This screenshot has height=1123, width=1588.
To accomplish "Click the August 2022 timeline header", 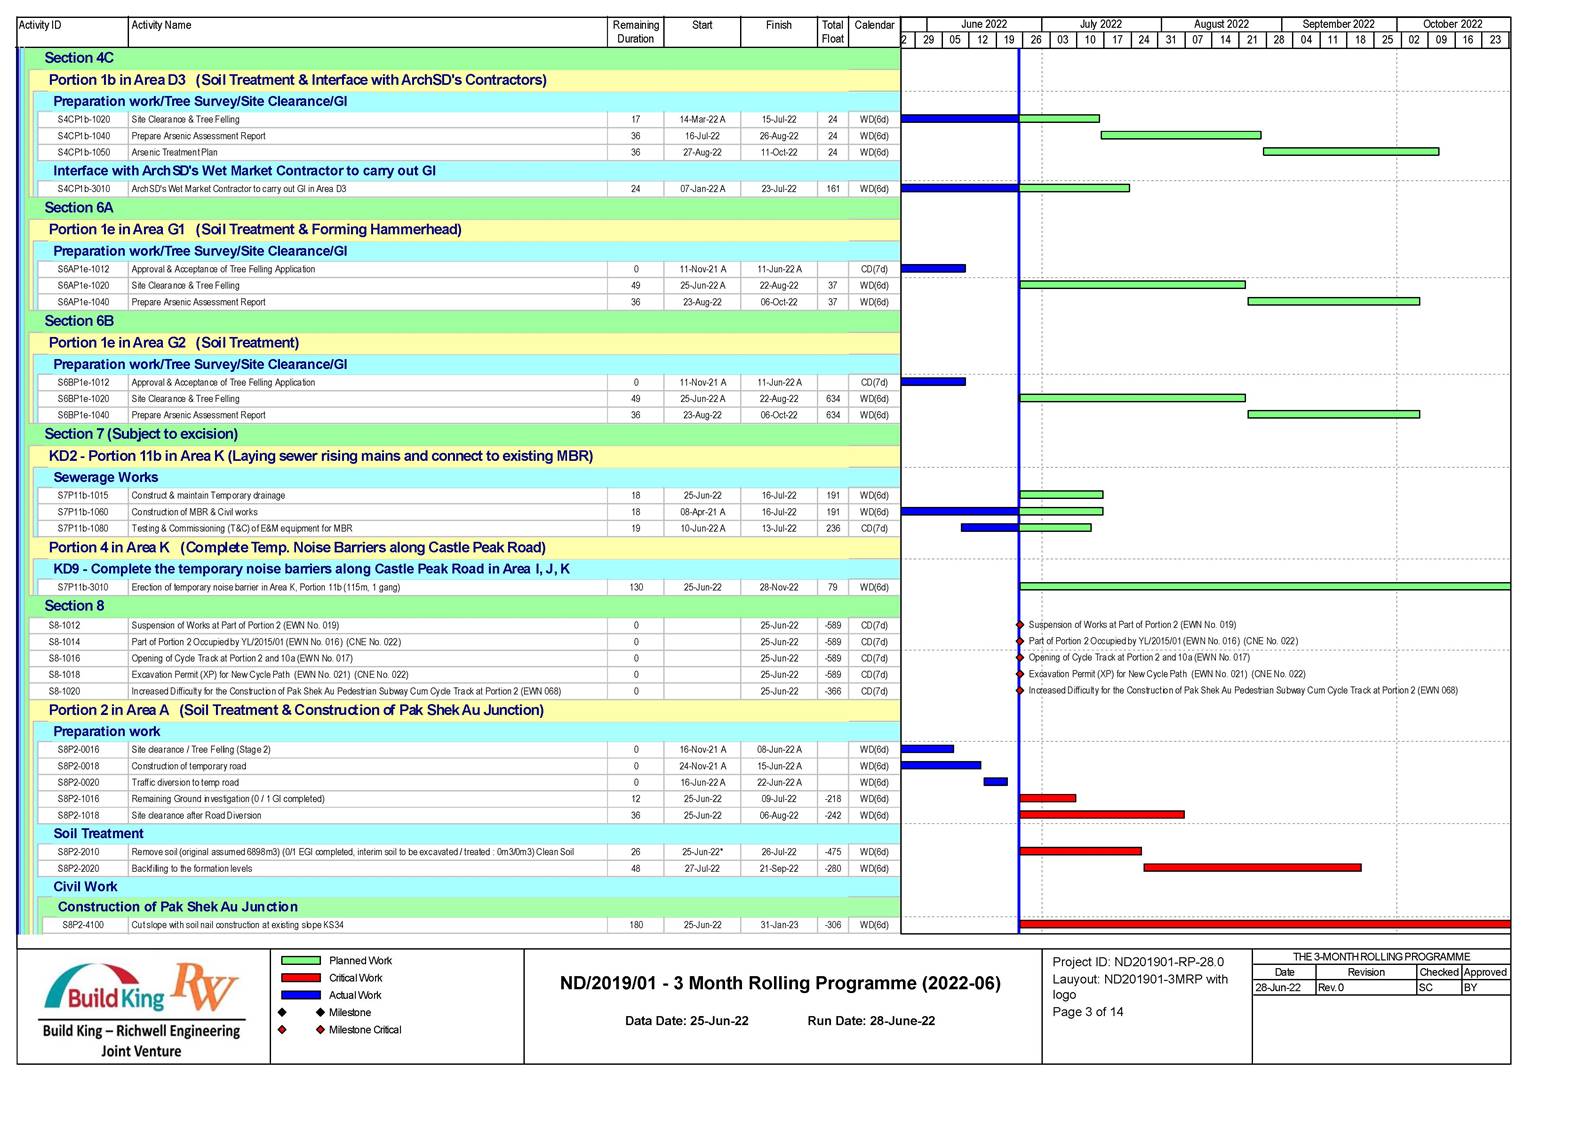I will click(1221, 24).
